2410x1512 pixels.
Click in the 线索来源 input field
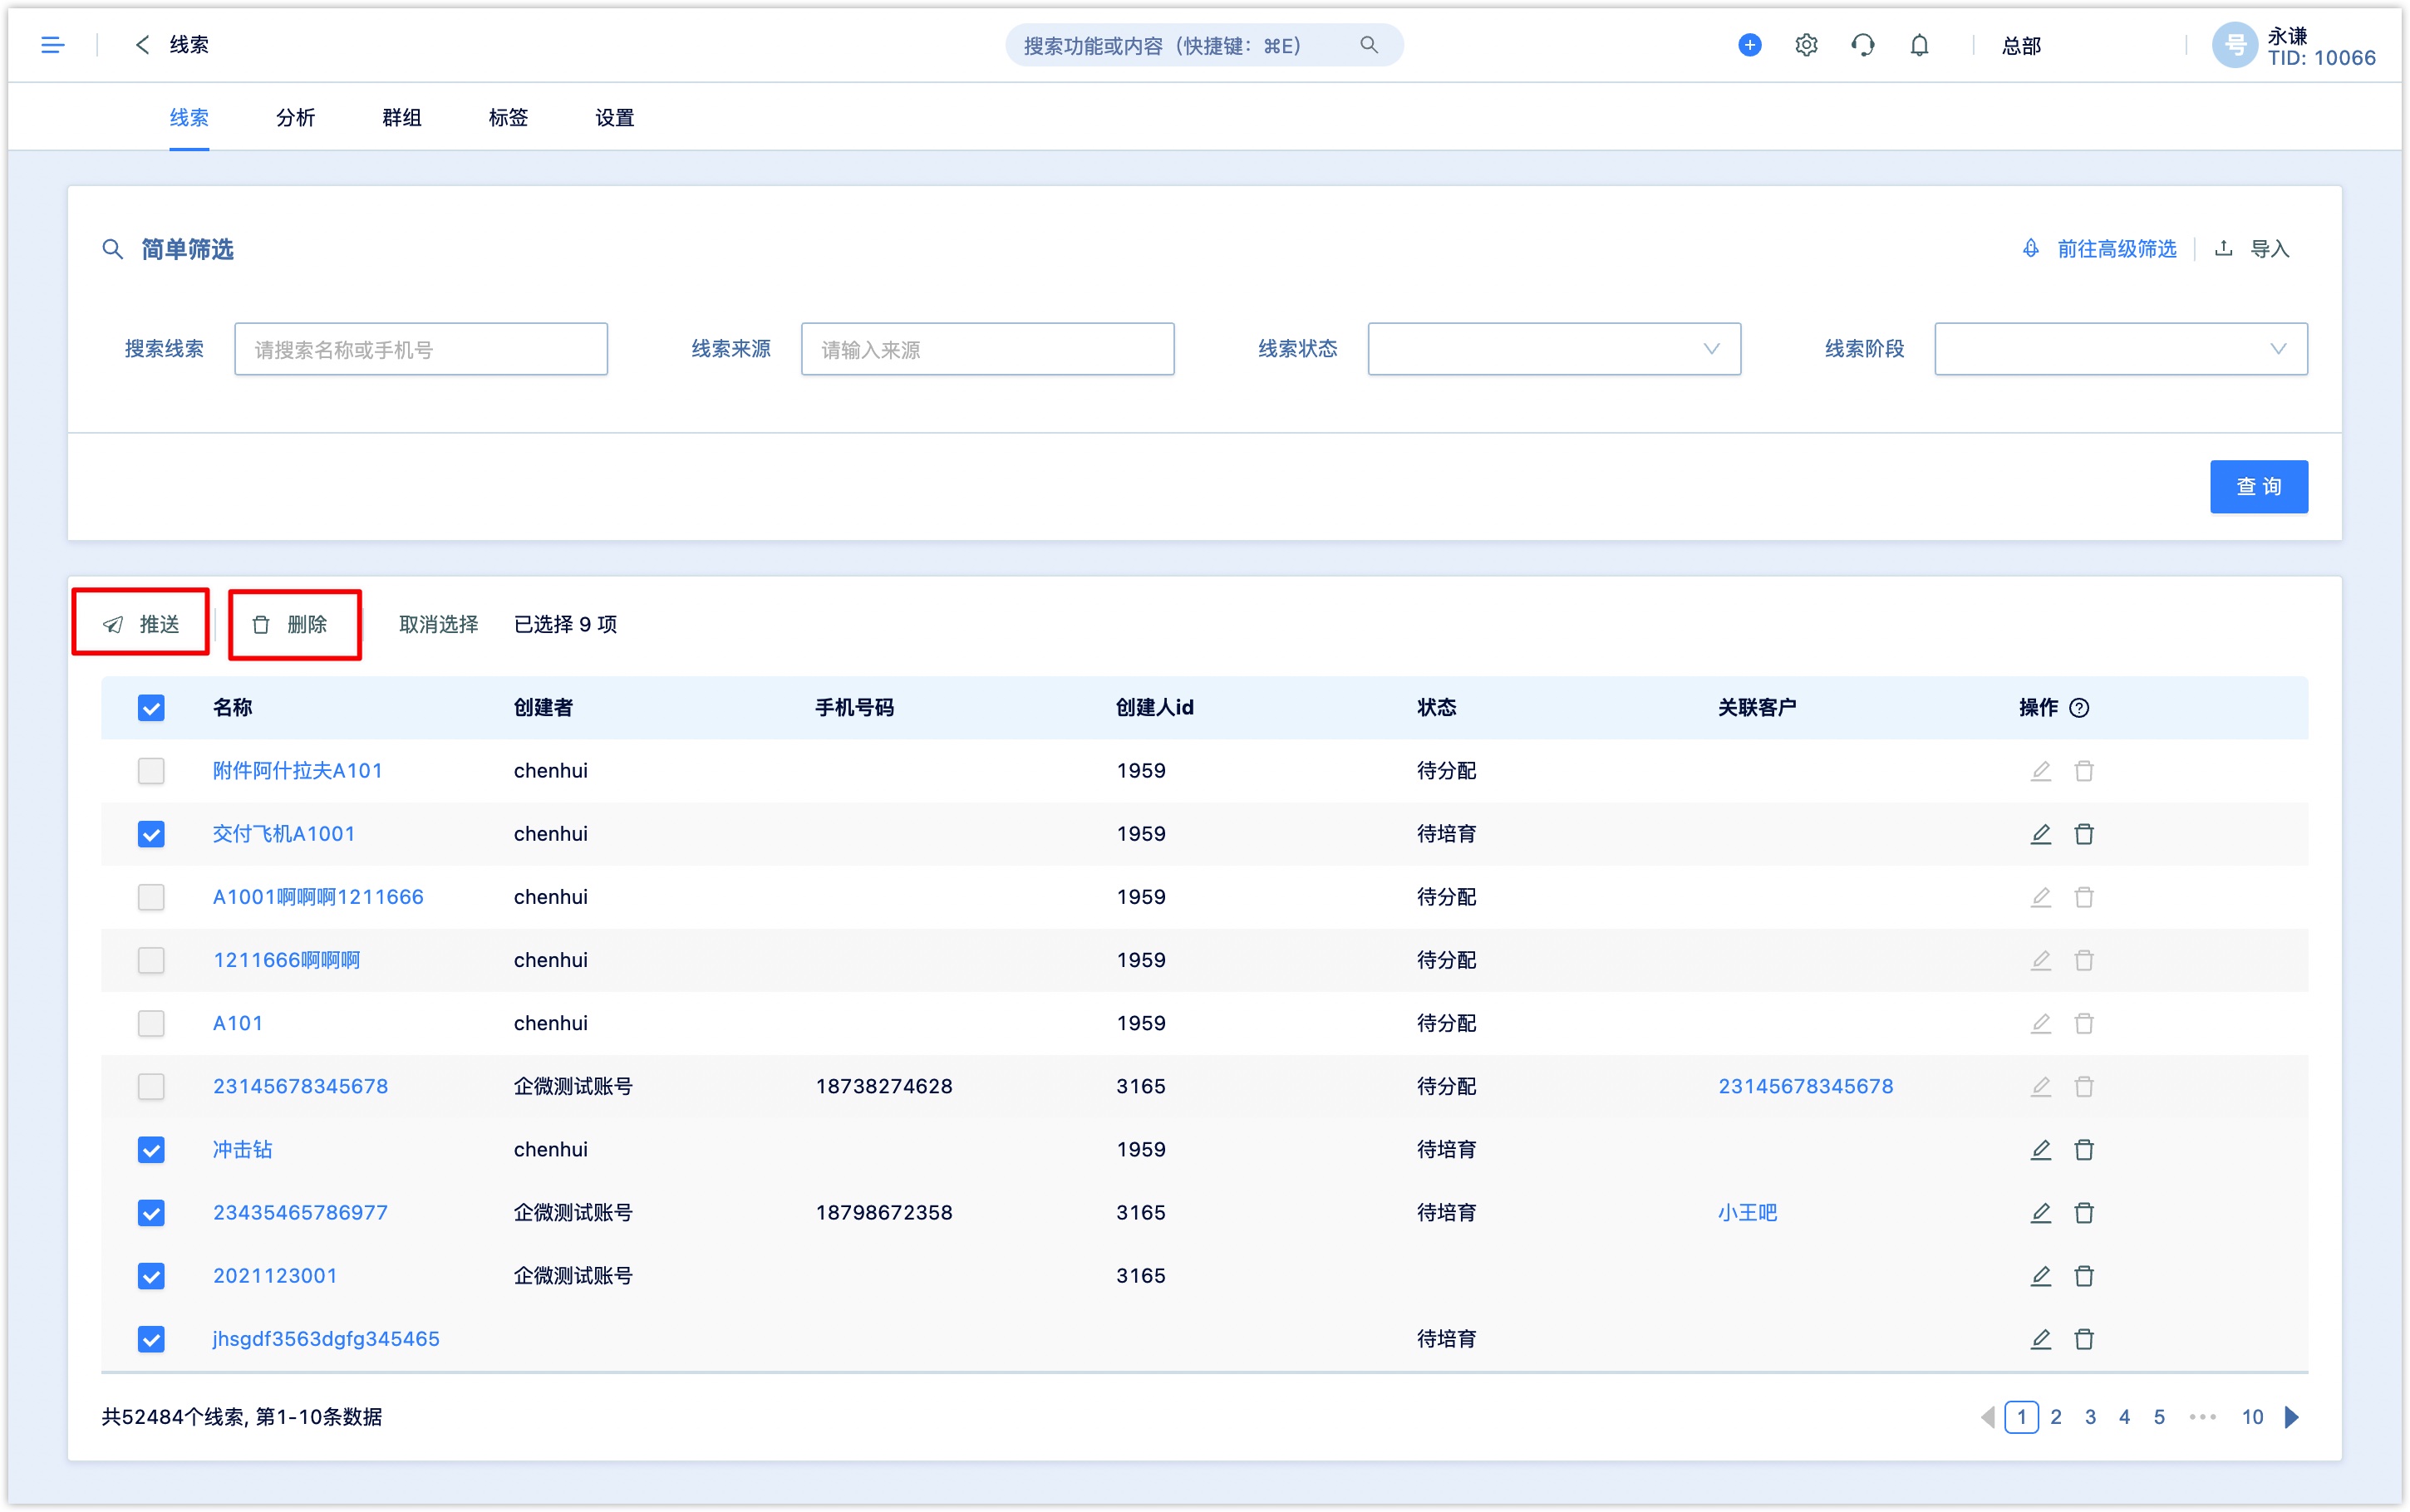click(x=987, y=348)
